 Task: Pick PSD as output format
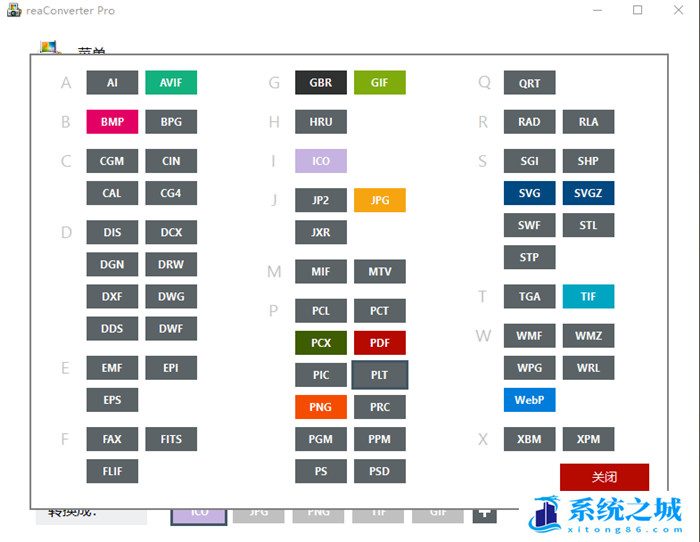click(379, 472)
